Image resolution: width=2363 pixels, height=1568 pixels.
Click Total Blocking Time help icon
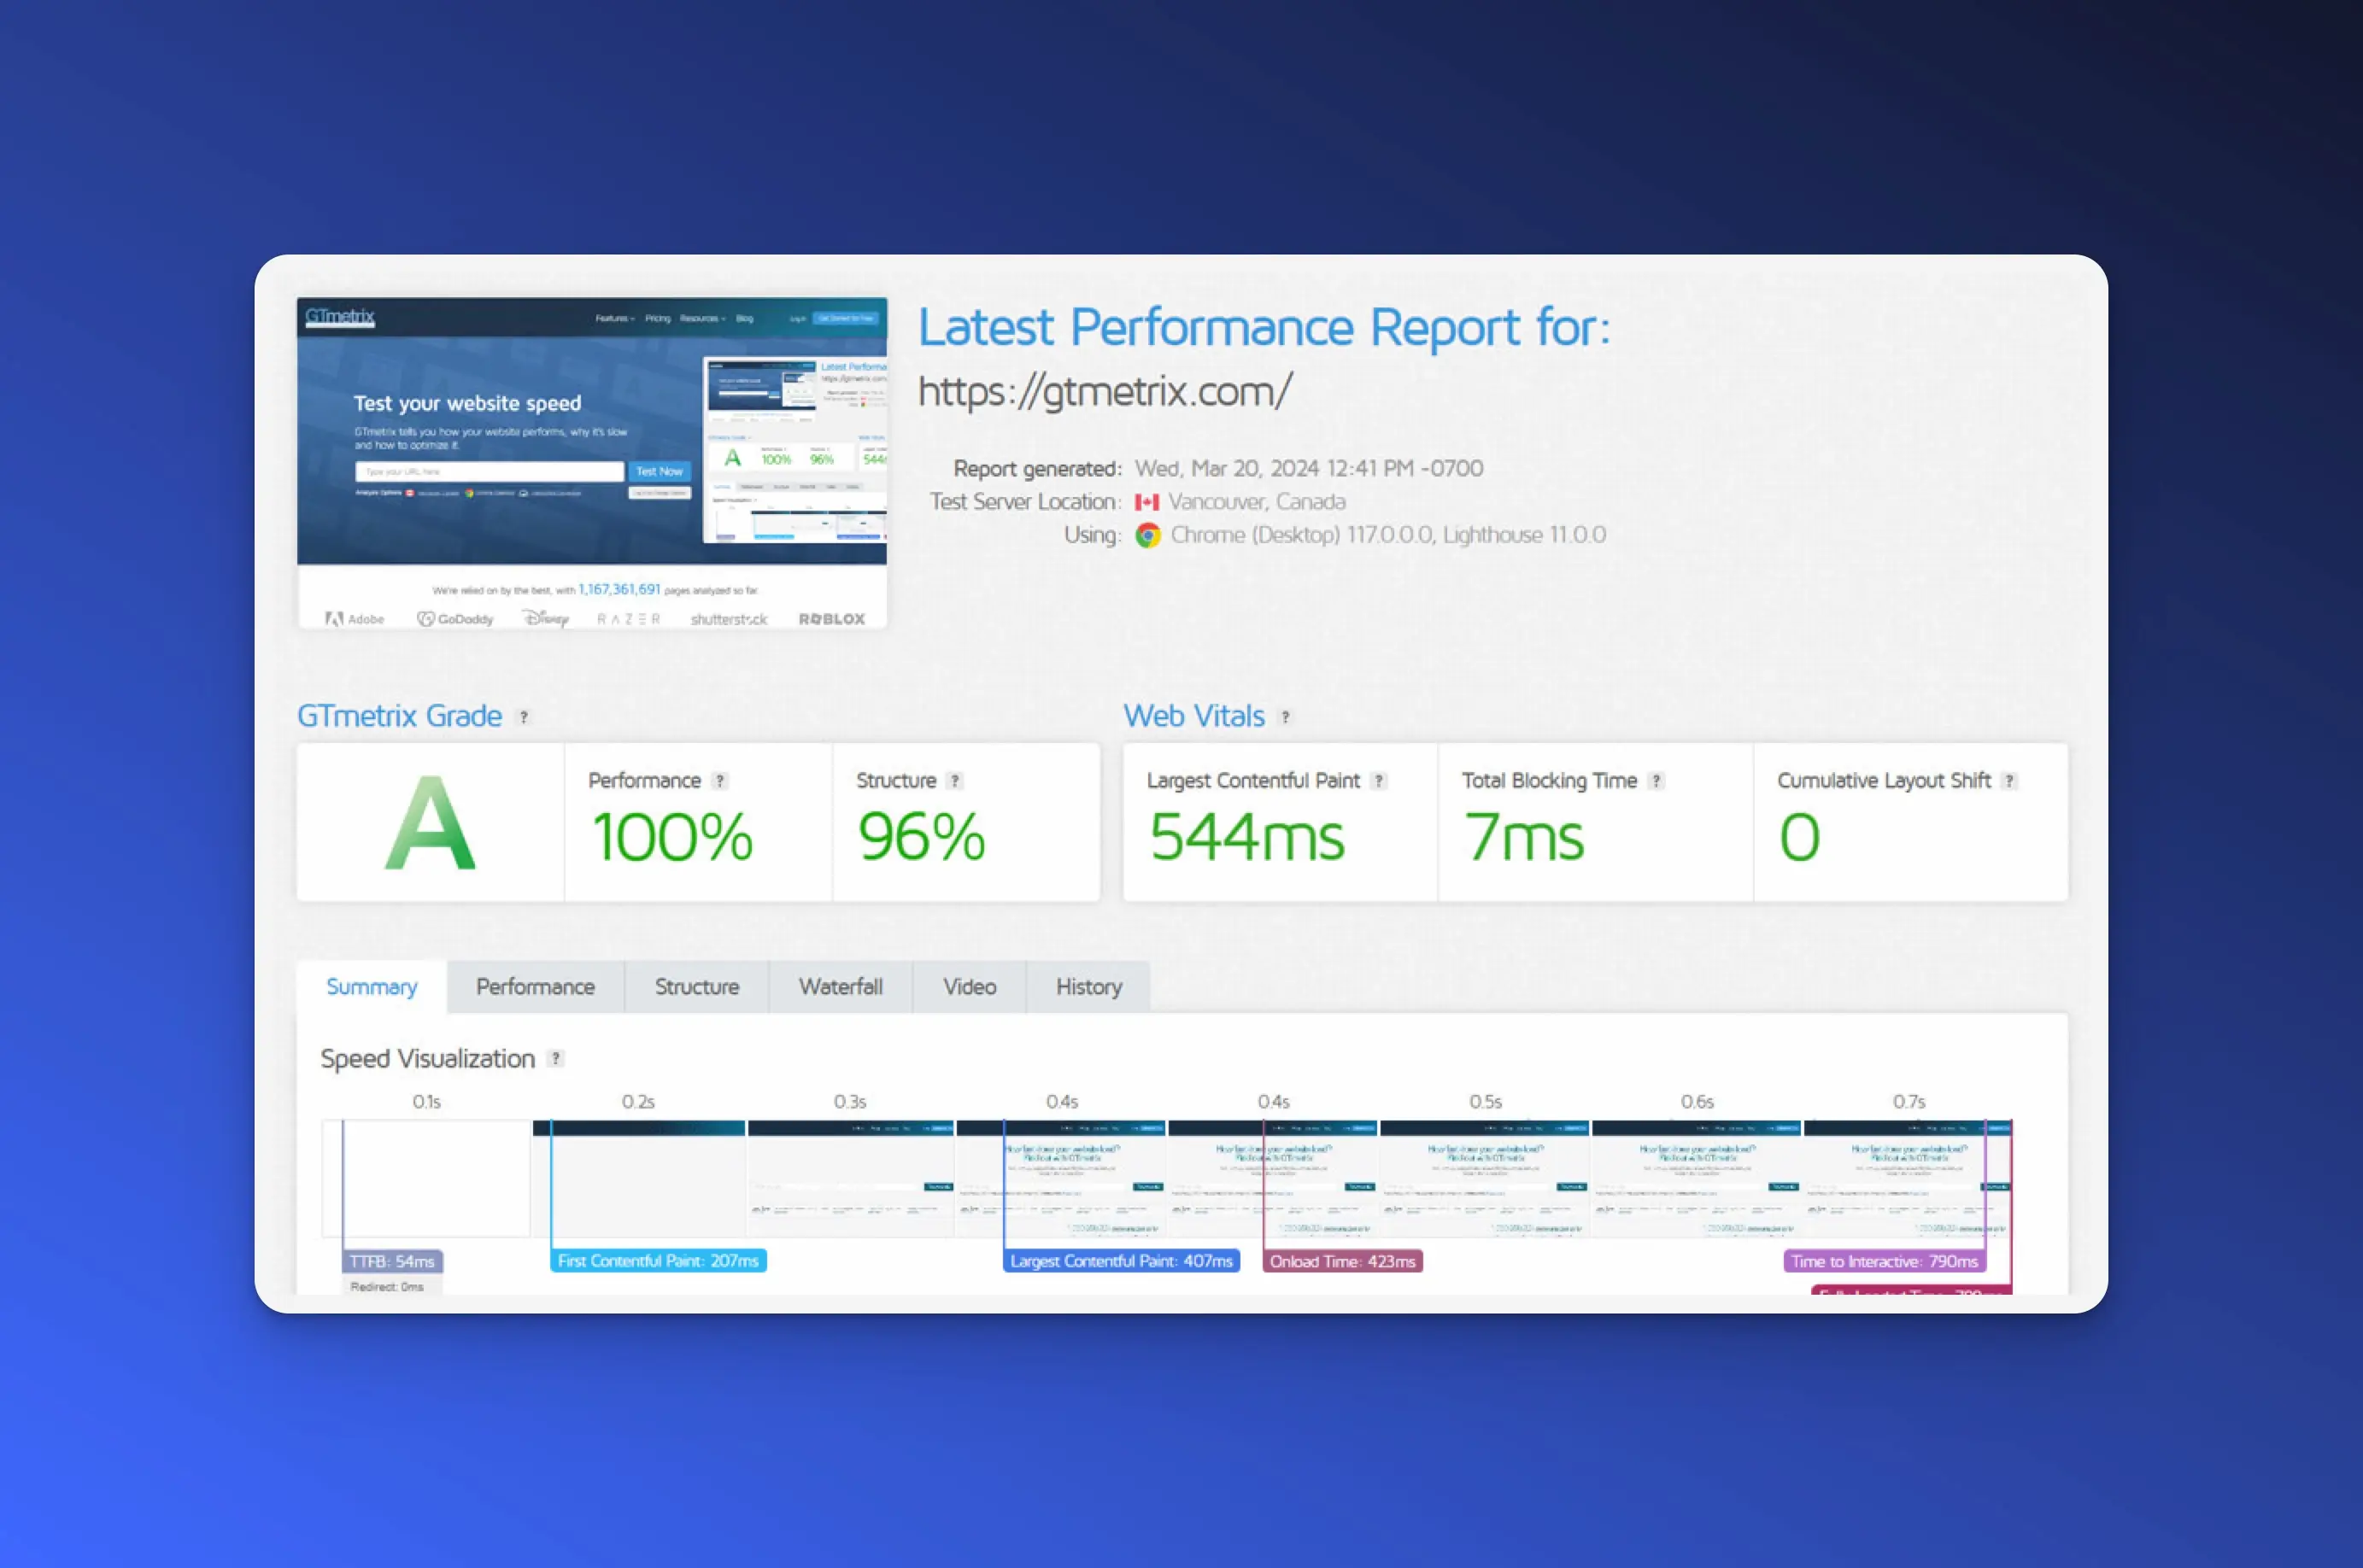[x=1656, y=781]
